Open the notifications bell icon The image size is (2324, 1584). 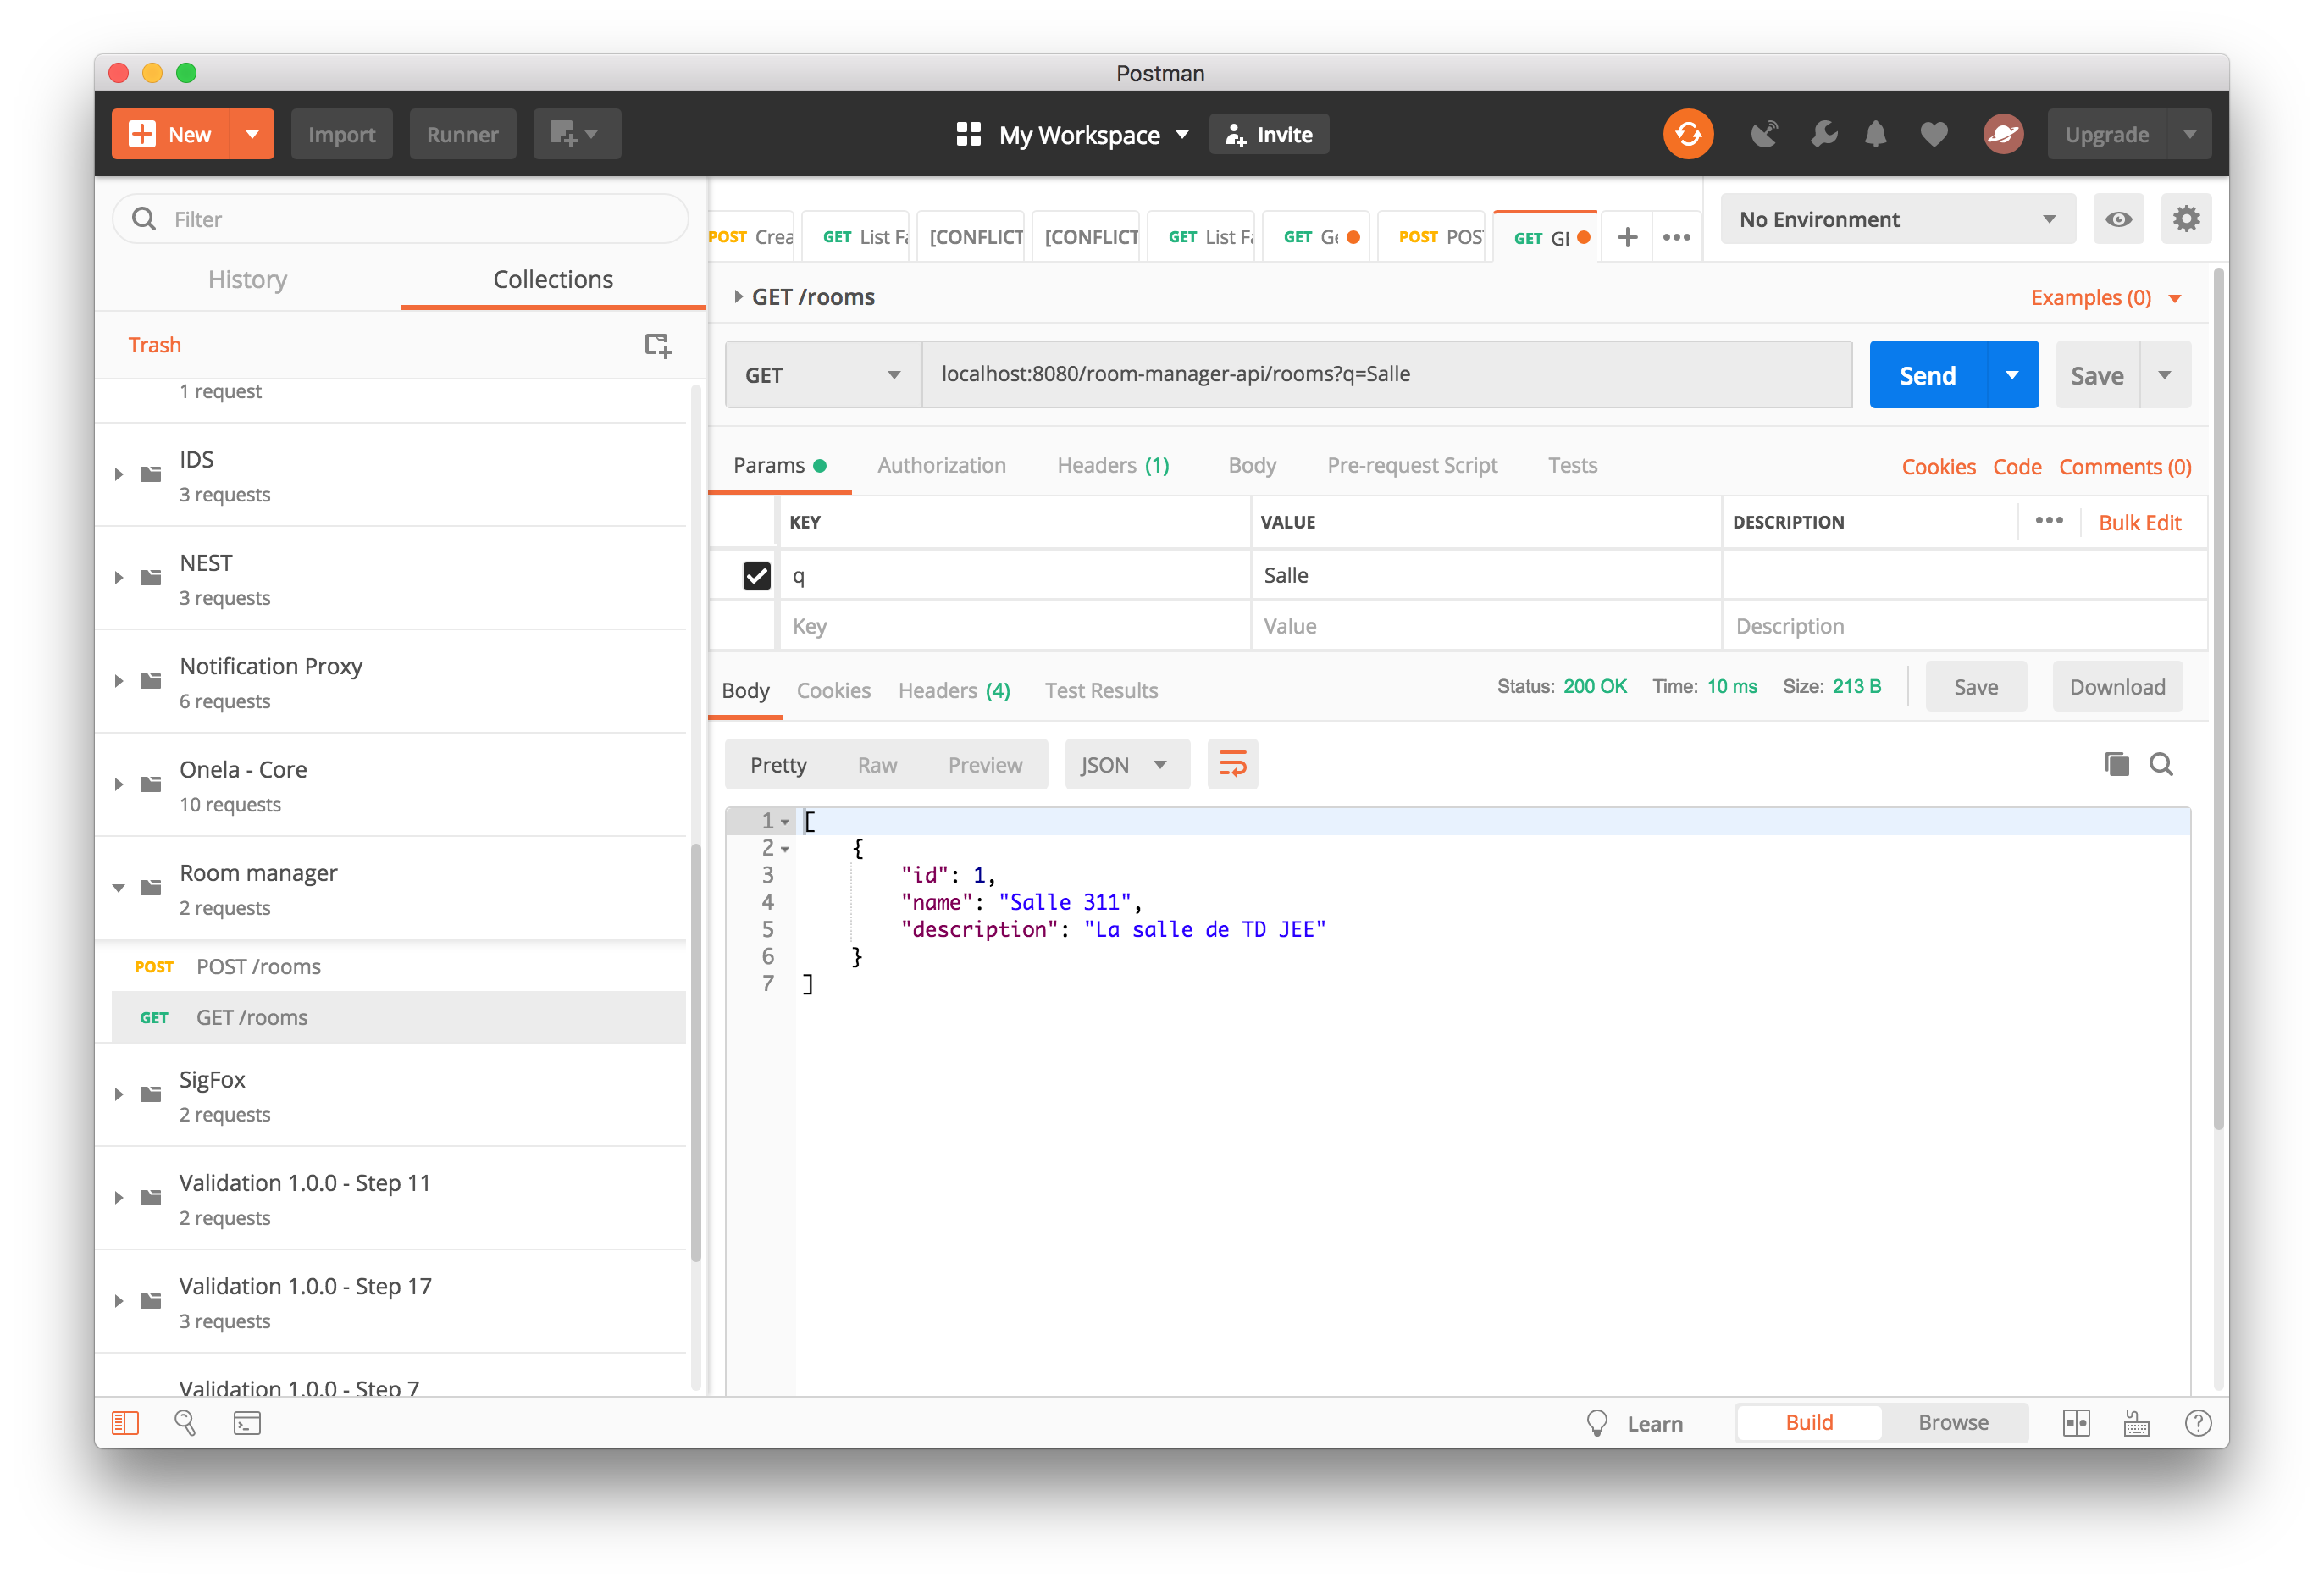pyautogui.click(x=1875, y=134)
